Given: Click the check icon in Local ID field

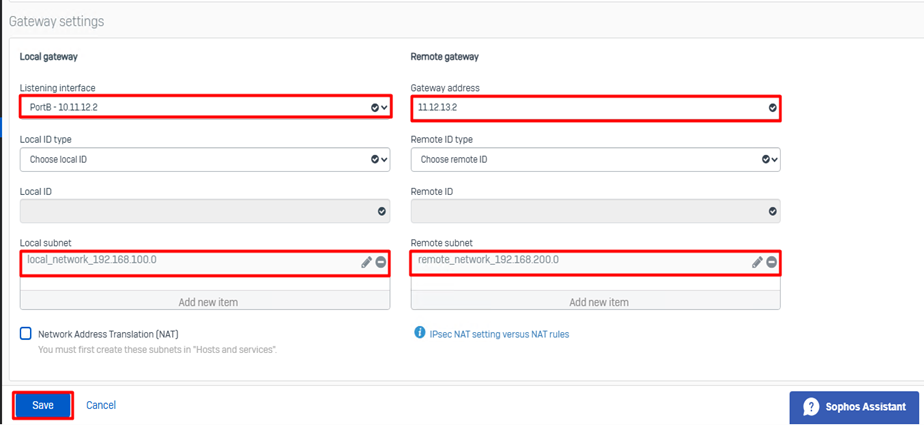Looking at the screenshot, I should 381,211.
